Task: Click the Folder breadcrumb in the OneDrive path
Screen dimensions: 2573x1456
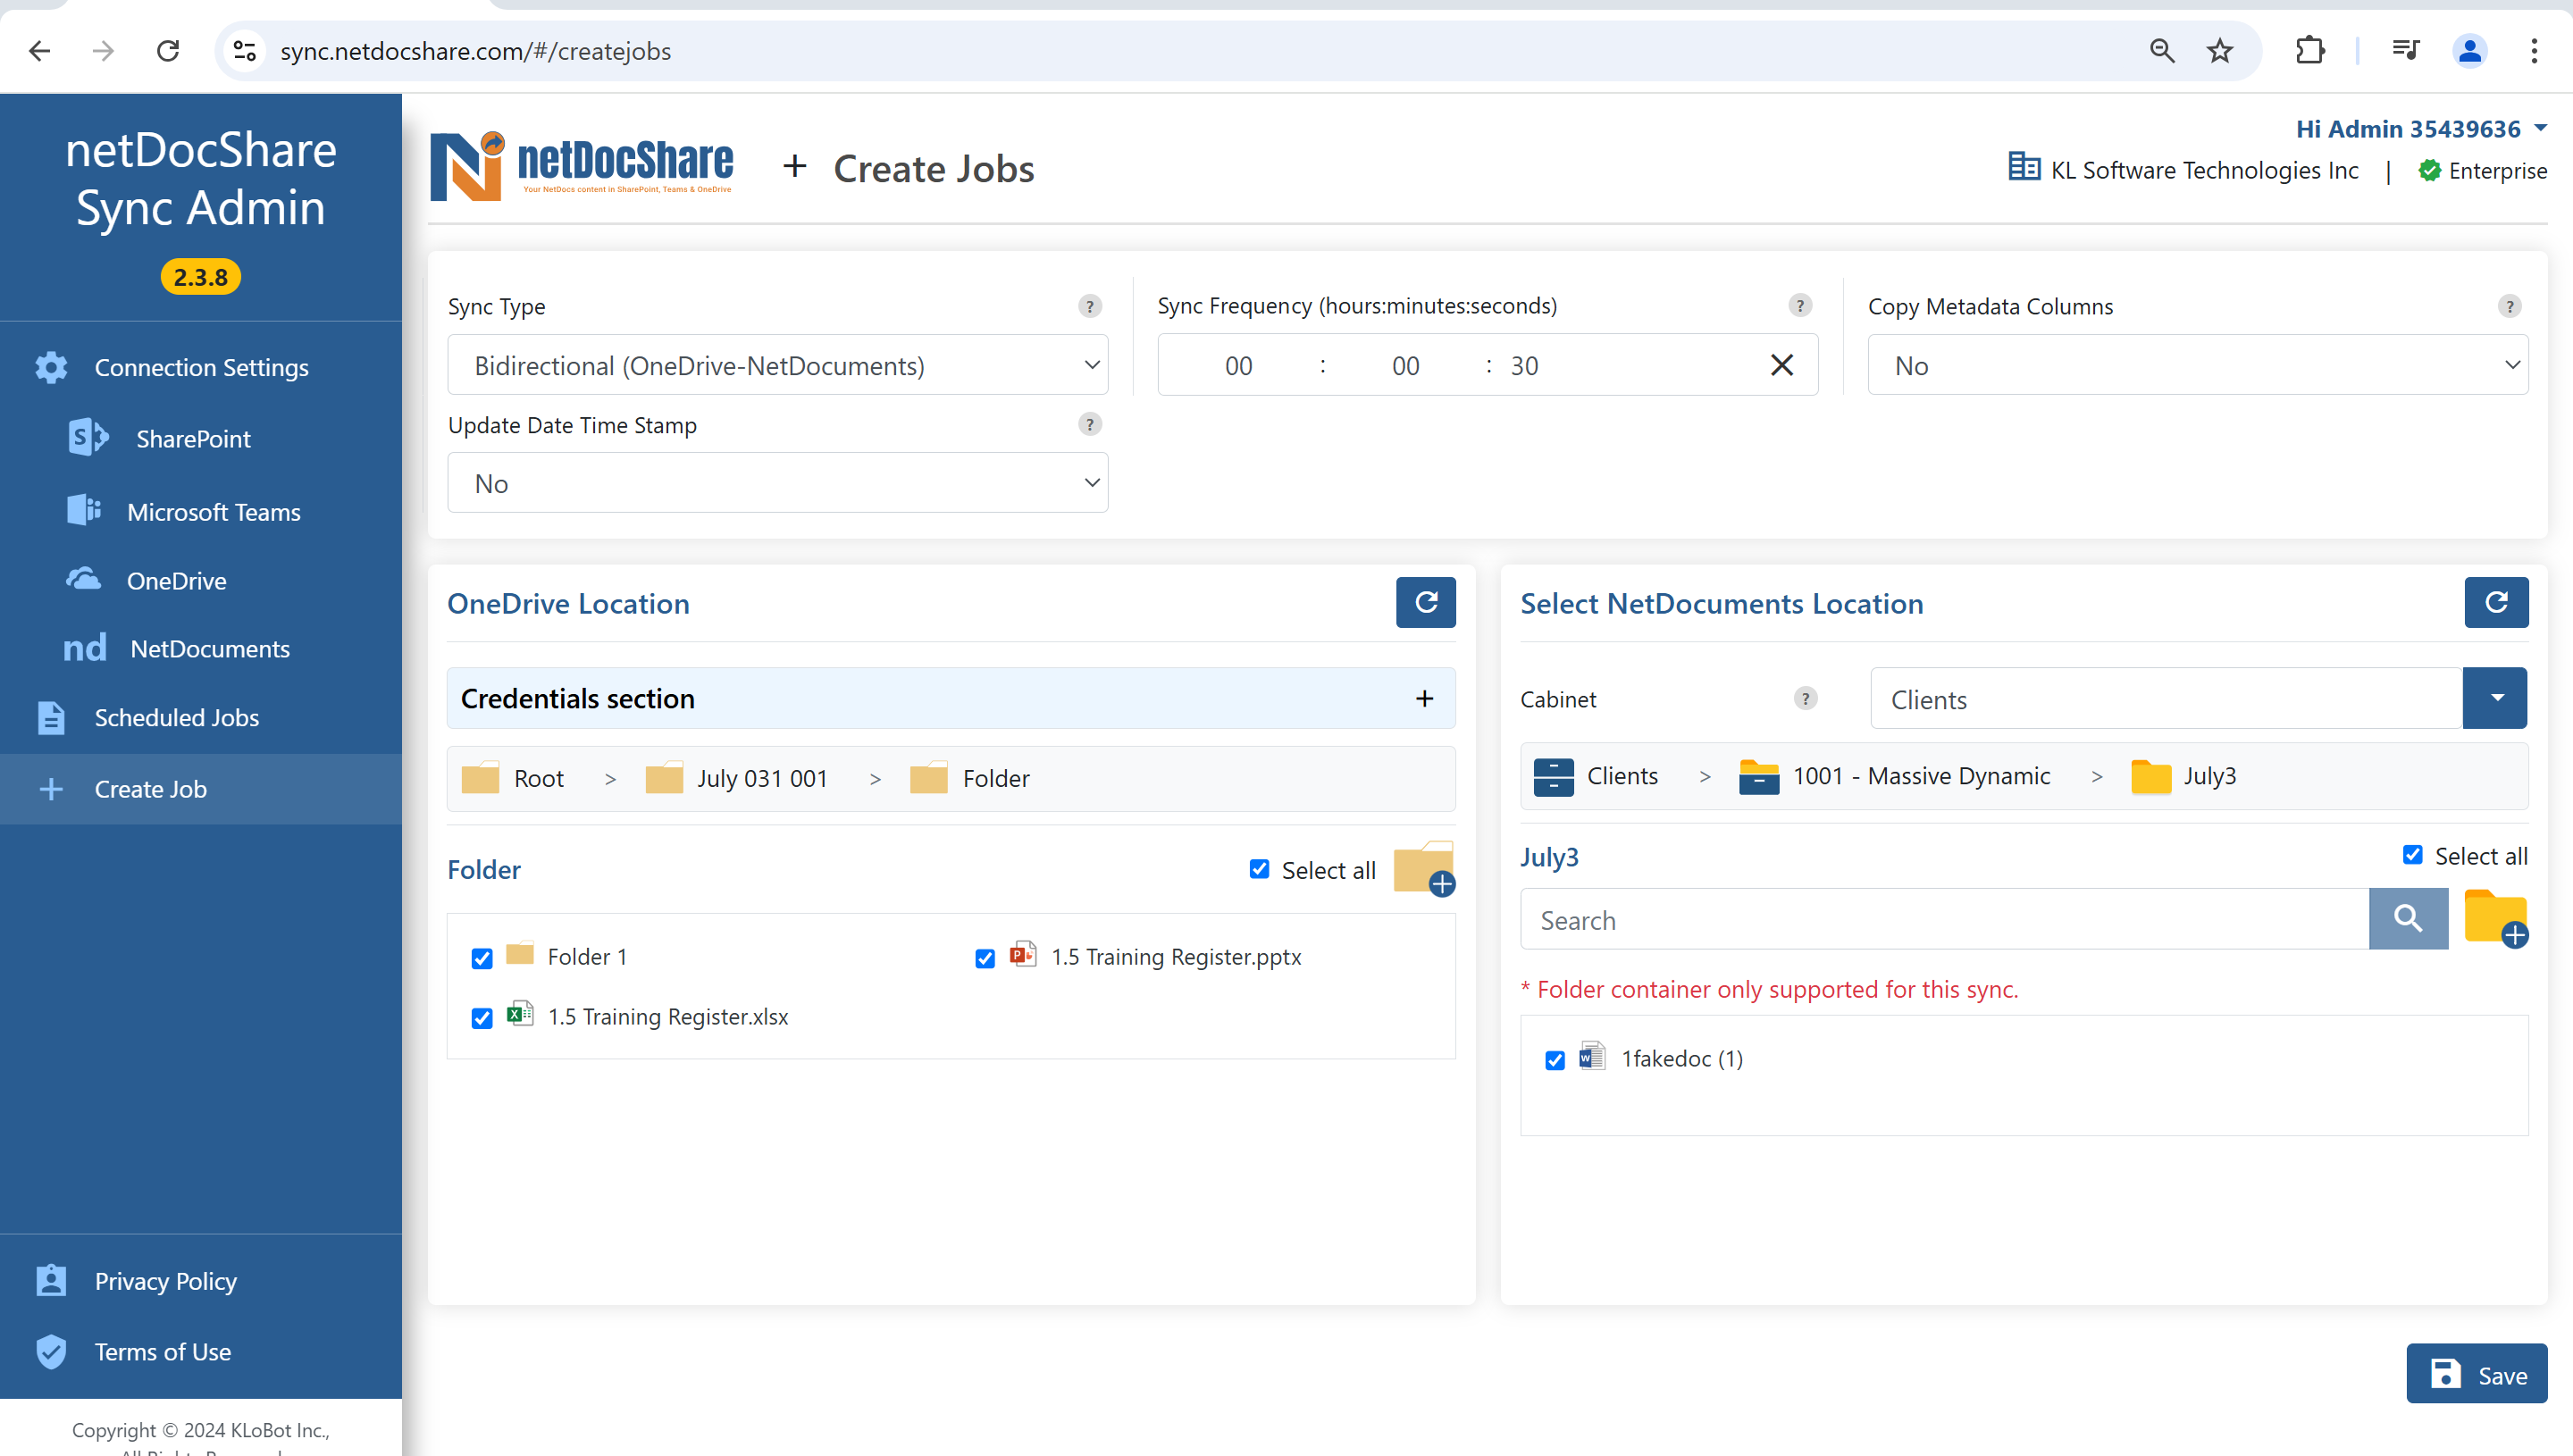Action: click(995, 778)
